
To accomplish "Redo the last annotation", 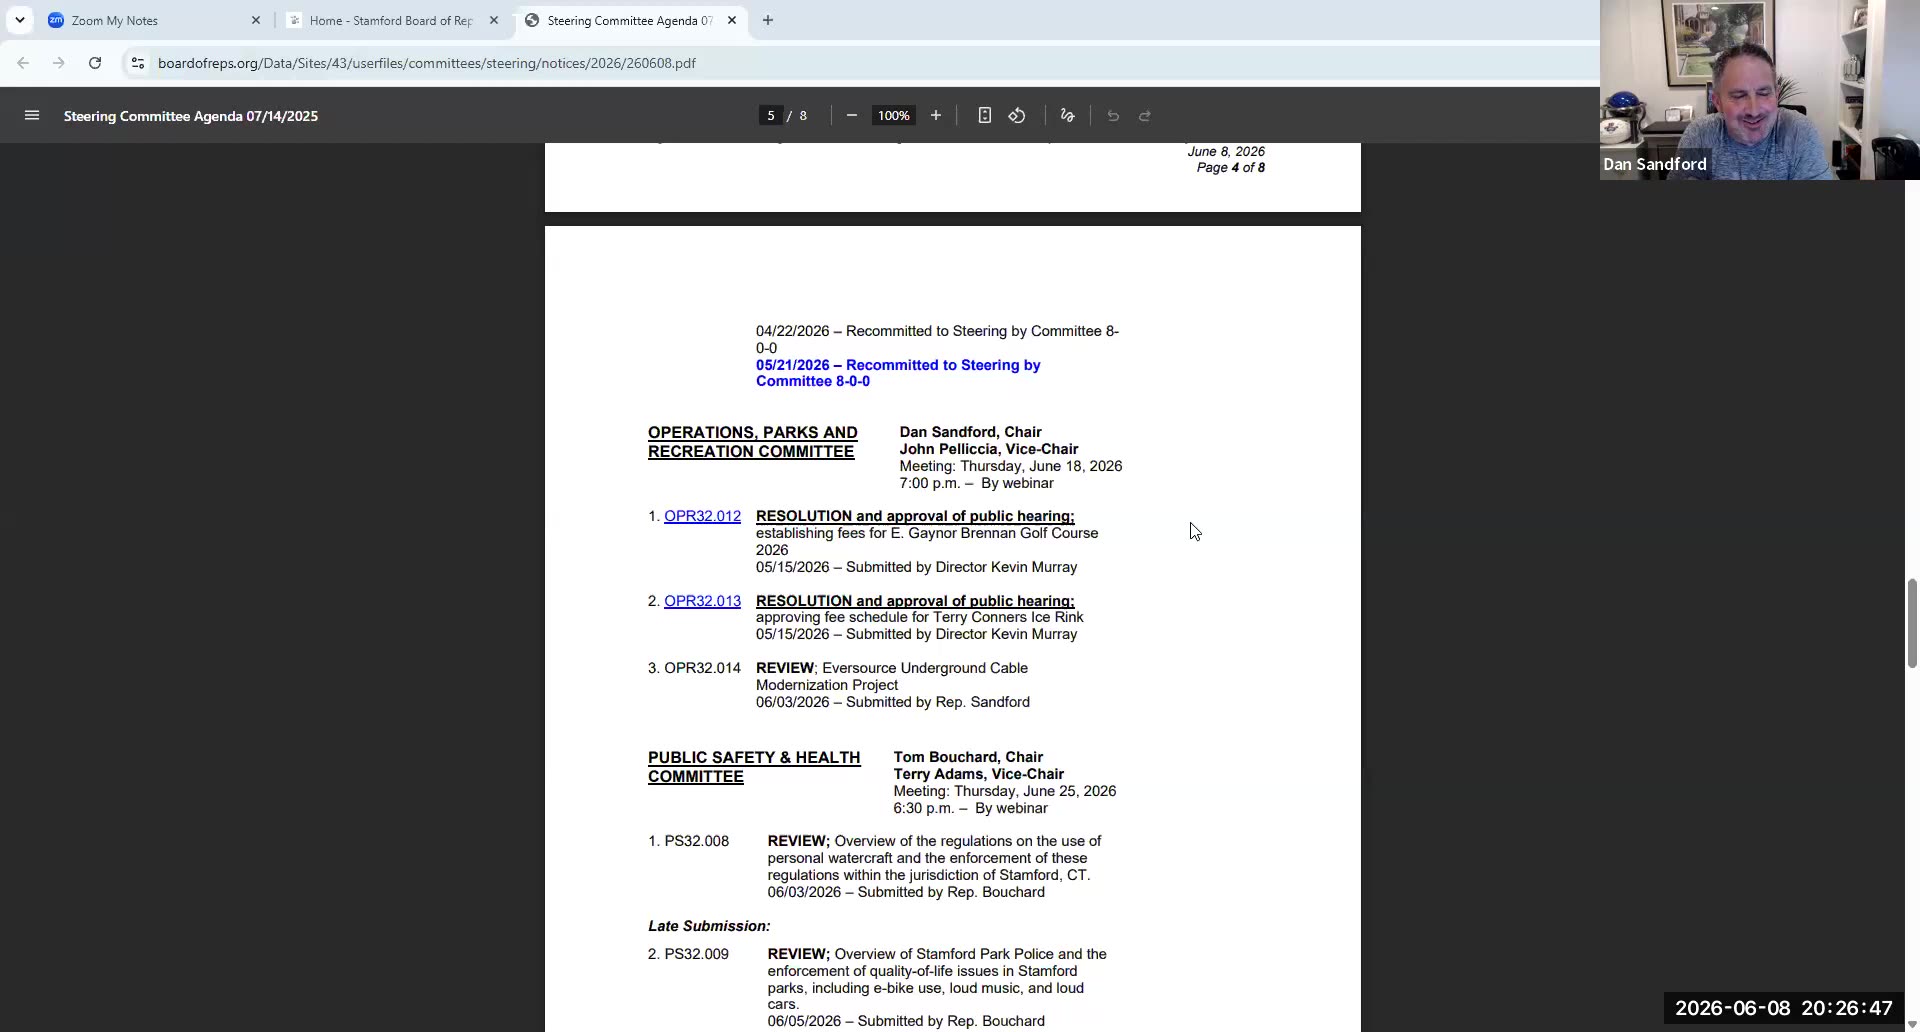I will click(x=1145, y=116).
